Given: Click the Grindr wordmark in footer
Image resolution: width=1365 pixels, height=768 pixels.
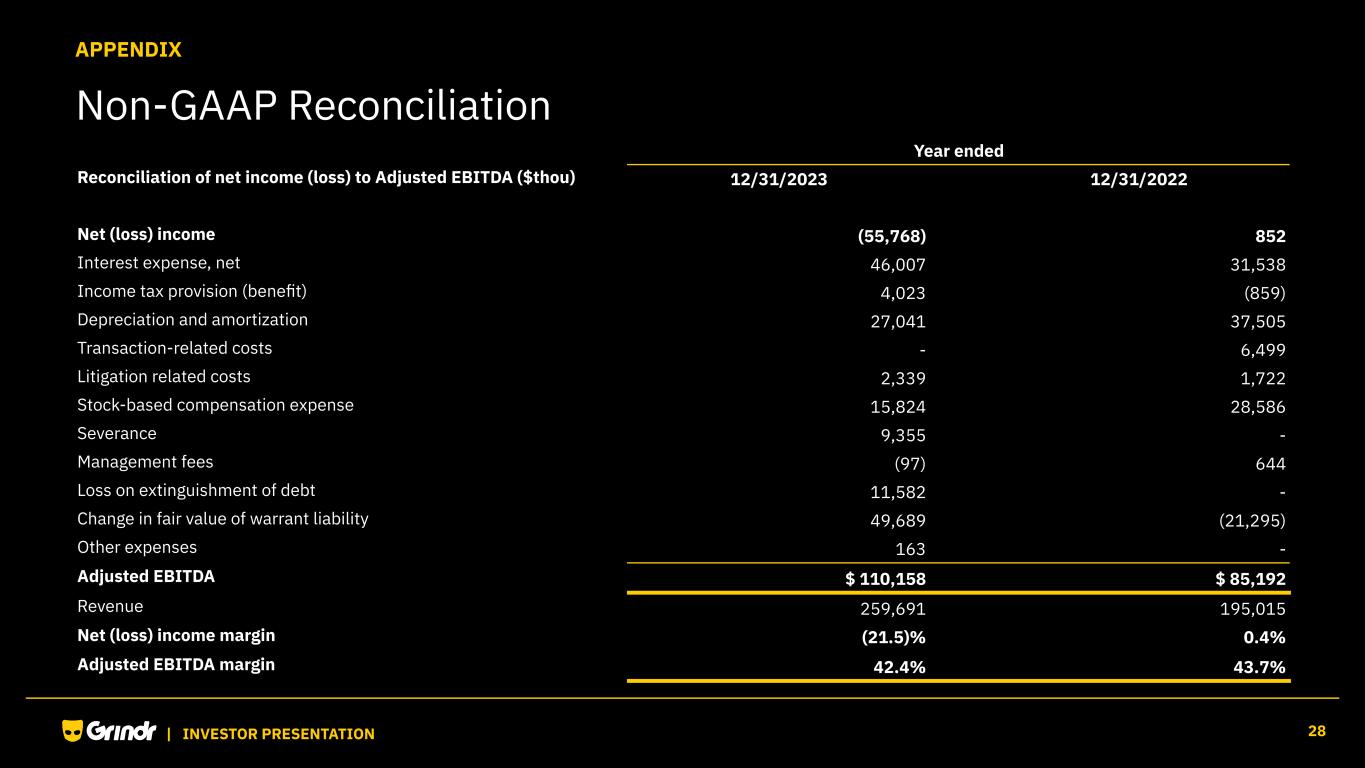Looking at the screenshot, I should click(x=122, y=732).
